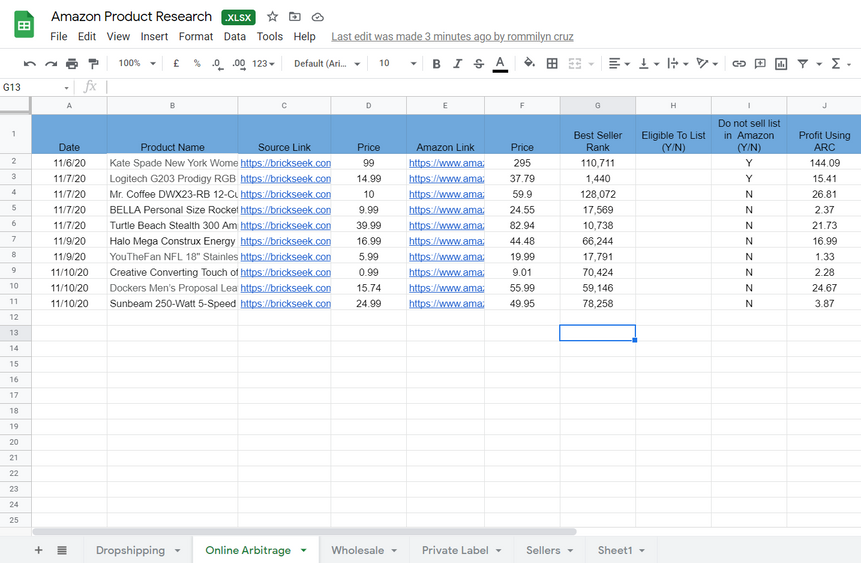Screen dimensions: 861x563
Task: Open the Format menu
Action: click(x=195, y=37)
